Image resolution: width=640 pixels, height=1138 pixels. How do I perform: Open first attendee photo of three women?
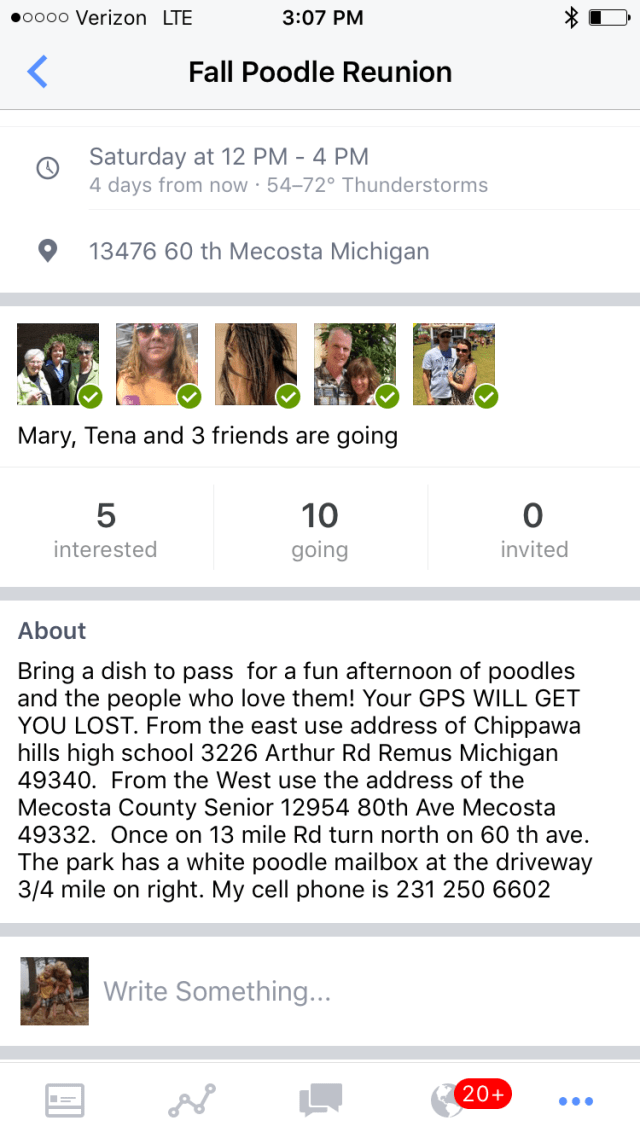(58, 364)
